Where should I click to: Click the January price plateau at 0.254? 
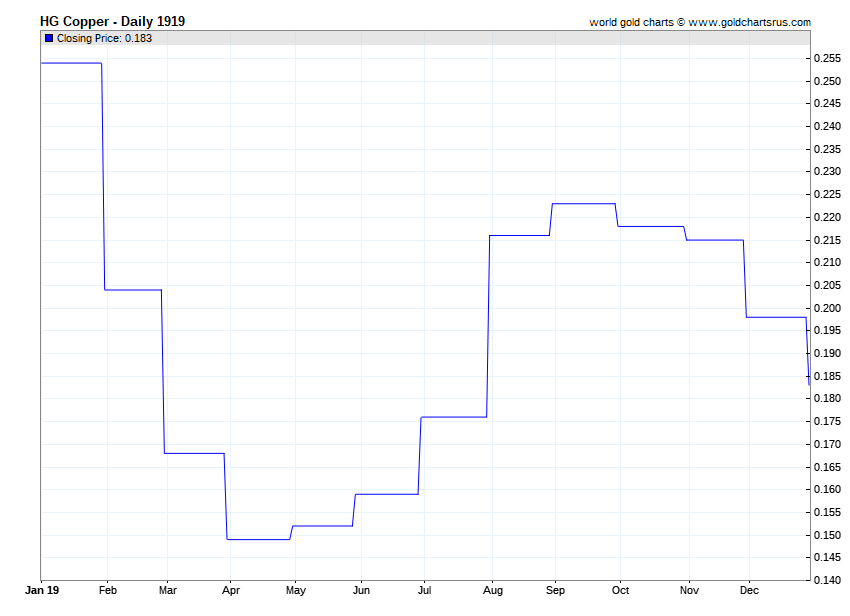click(70, 63)
